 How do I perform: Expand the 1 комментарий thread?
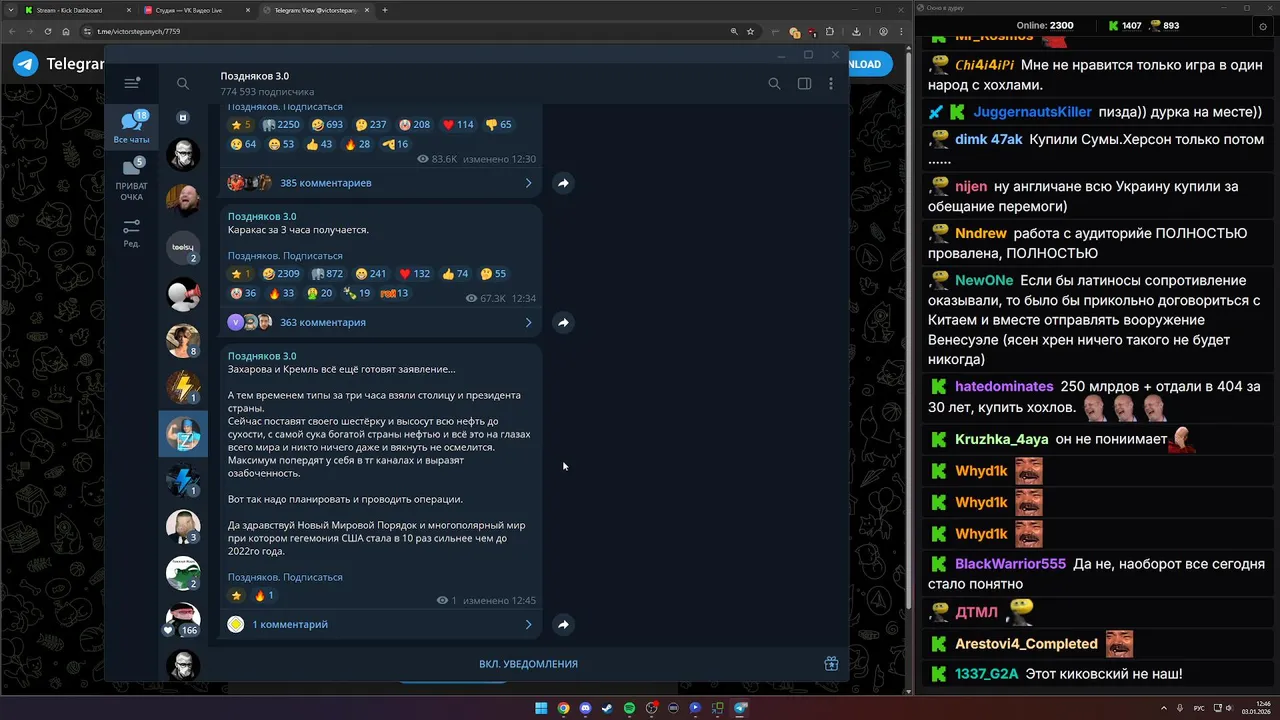pyautogui.click(x=380, y=624)
